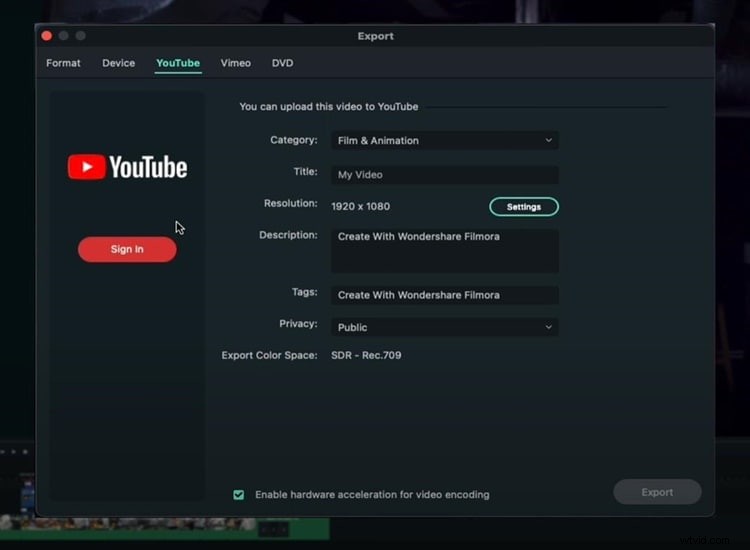Open resolution Settings
The width and height of the screenshot is (750, 550).
click(x=523, y=207)
